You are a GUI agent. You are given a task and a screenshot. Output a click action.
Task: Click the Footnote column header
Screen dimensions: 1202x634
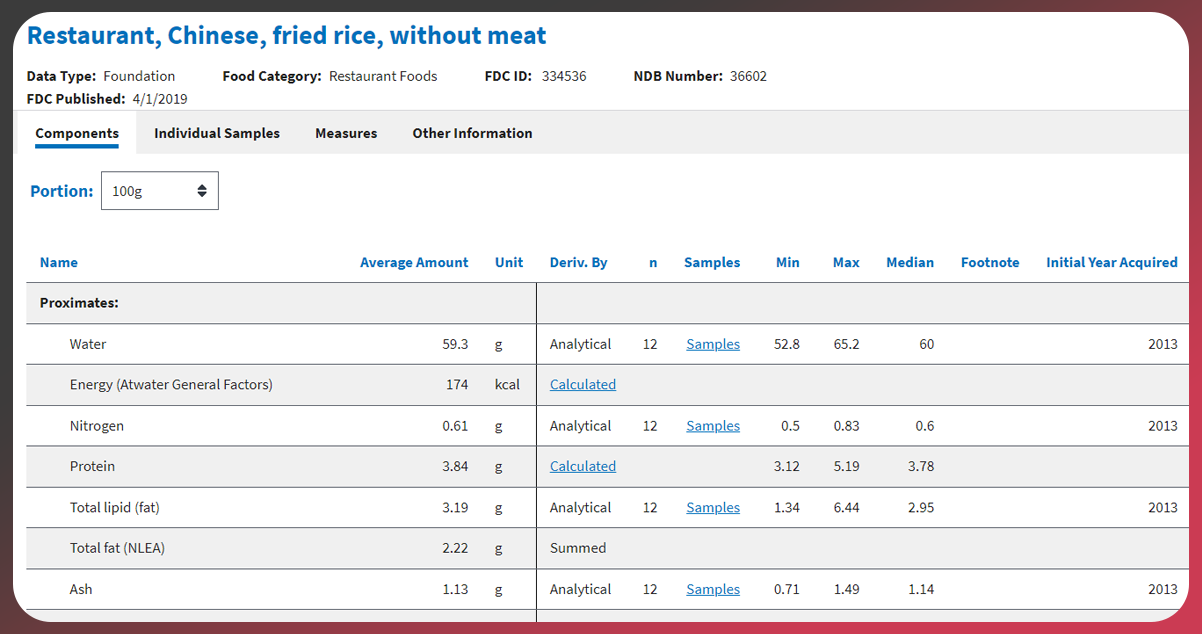click(x=990, y=263)
